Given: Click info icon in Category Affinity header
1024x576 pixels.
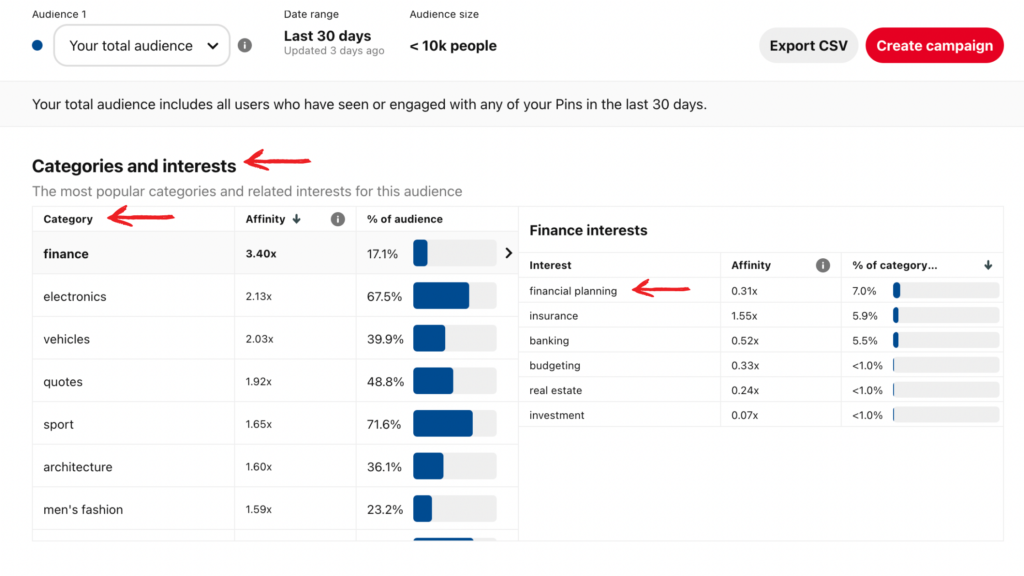Looking at the screenshot, I should (x=338, y=219).
